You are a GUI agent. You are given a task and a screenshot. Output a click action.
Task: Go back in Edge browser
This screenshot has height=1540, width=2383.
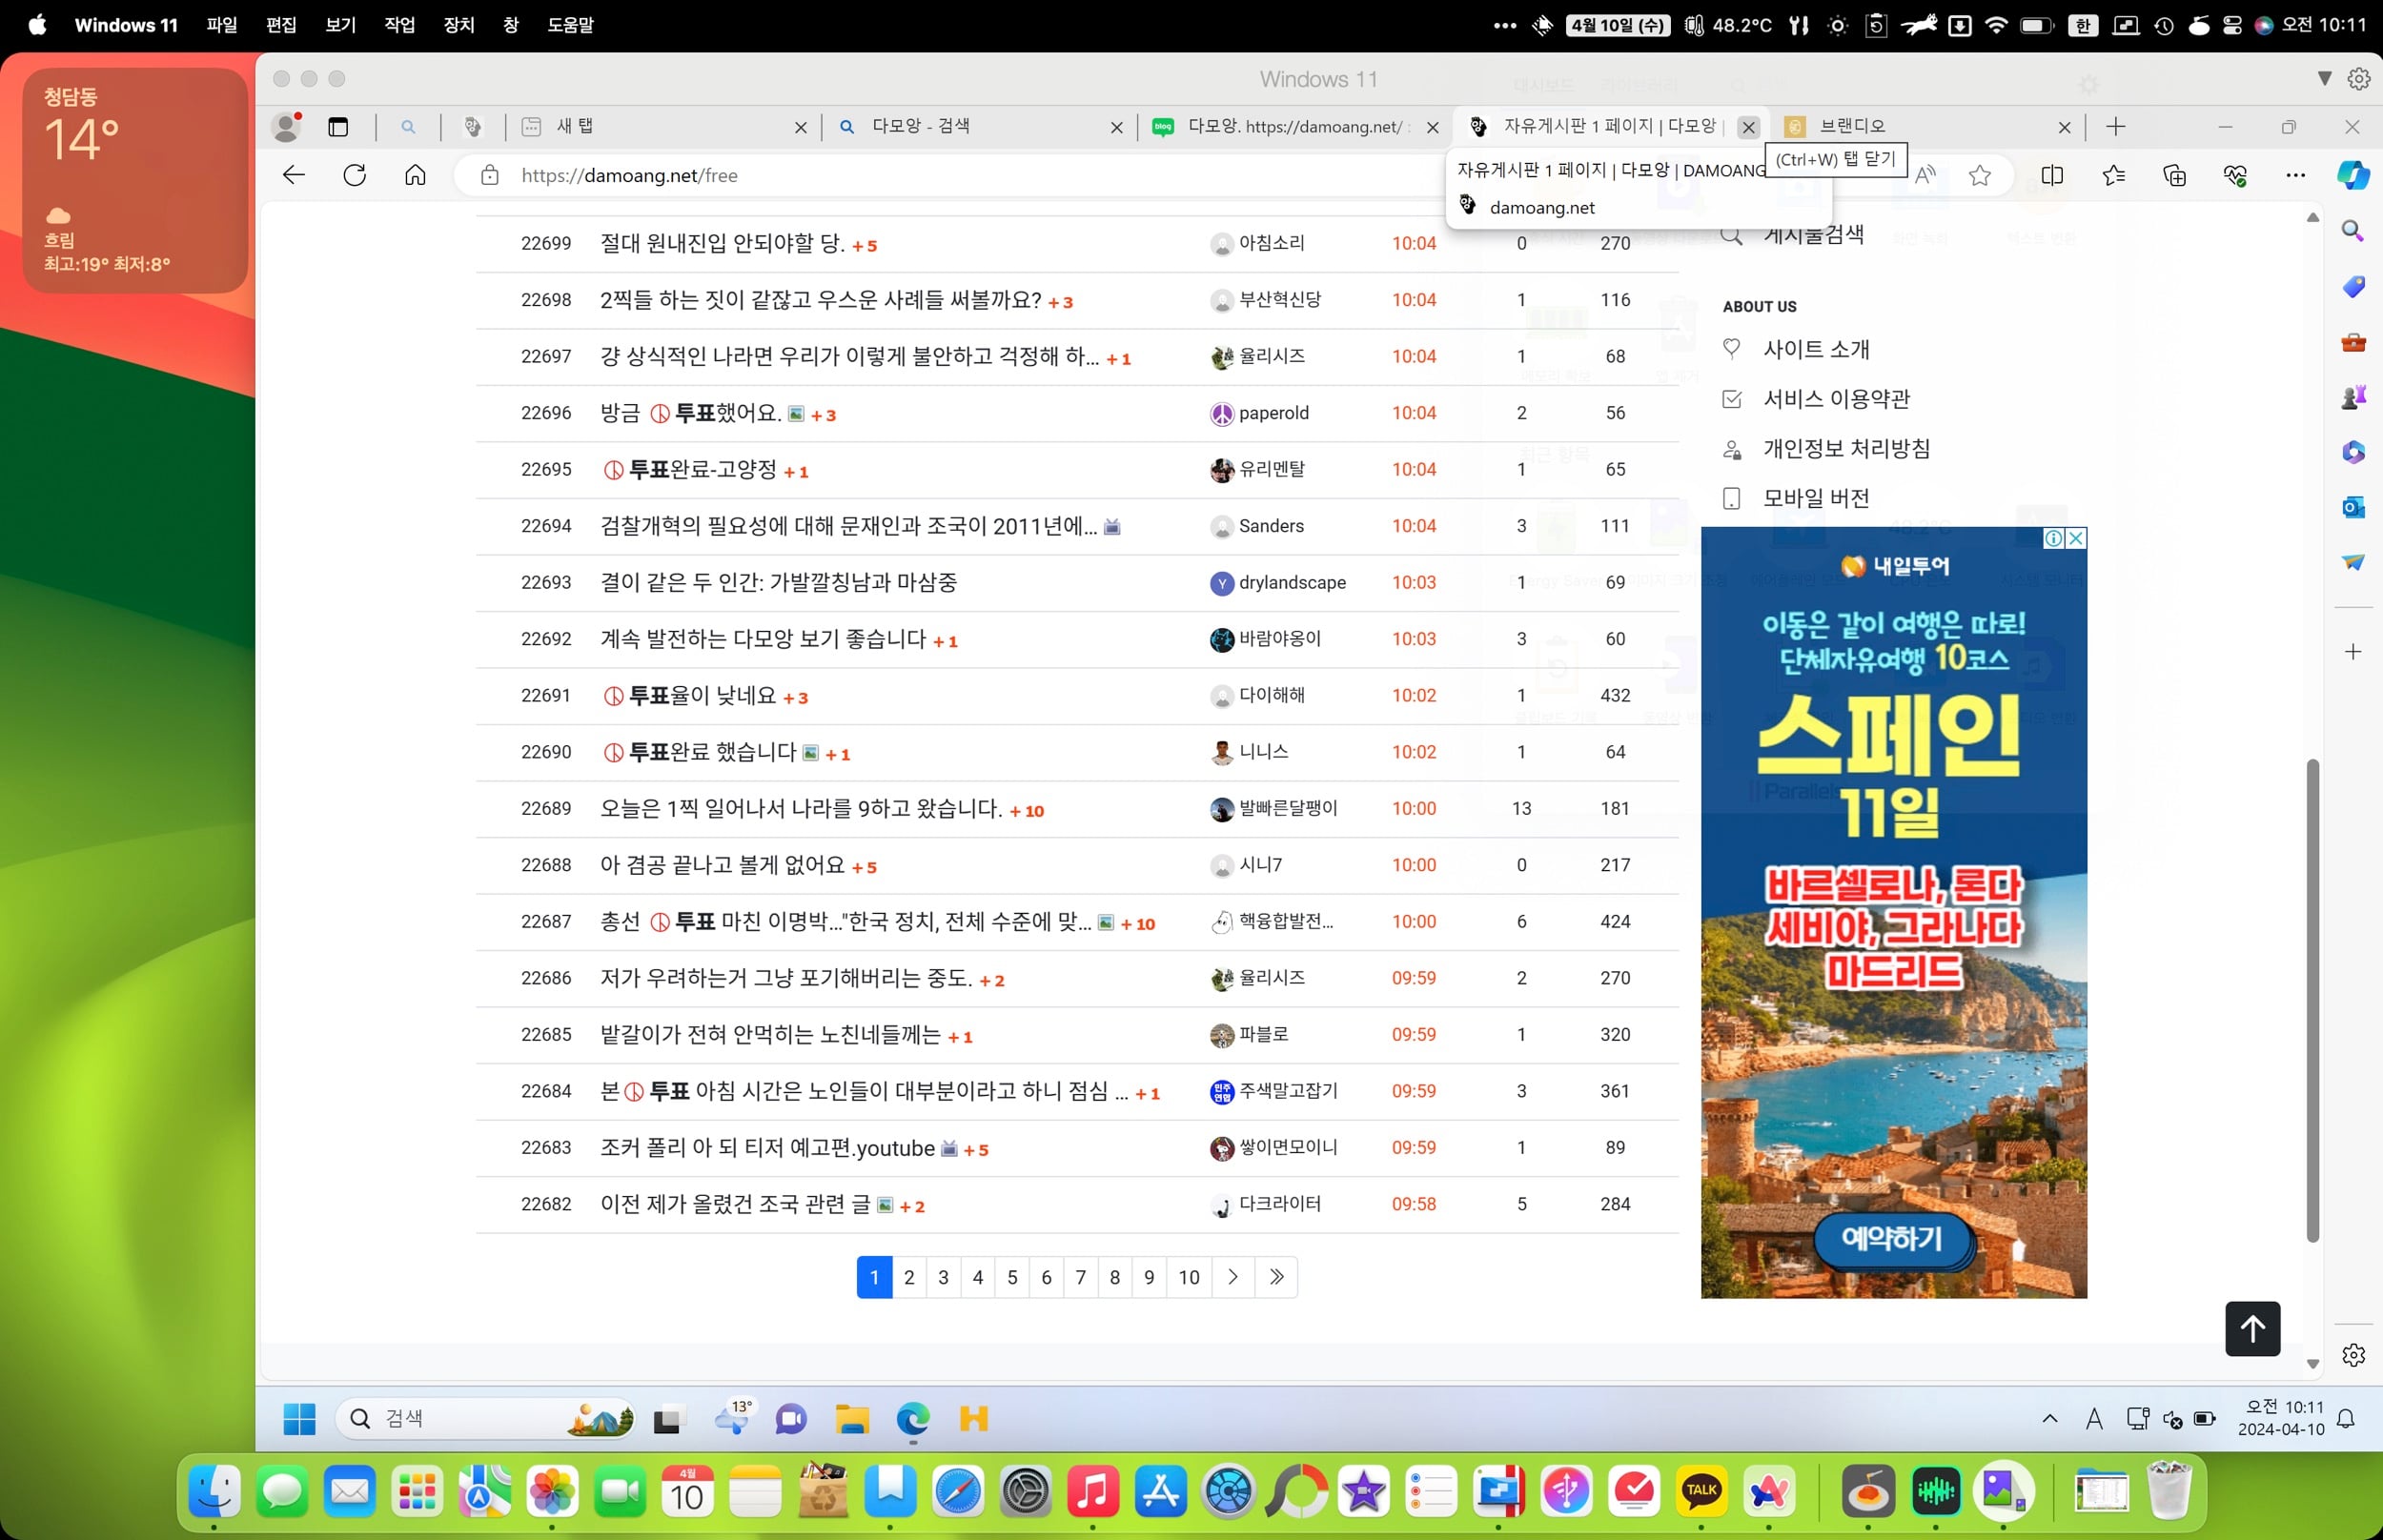(293, 176)
